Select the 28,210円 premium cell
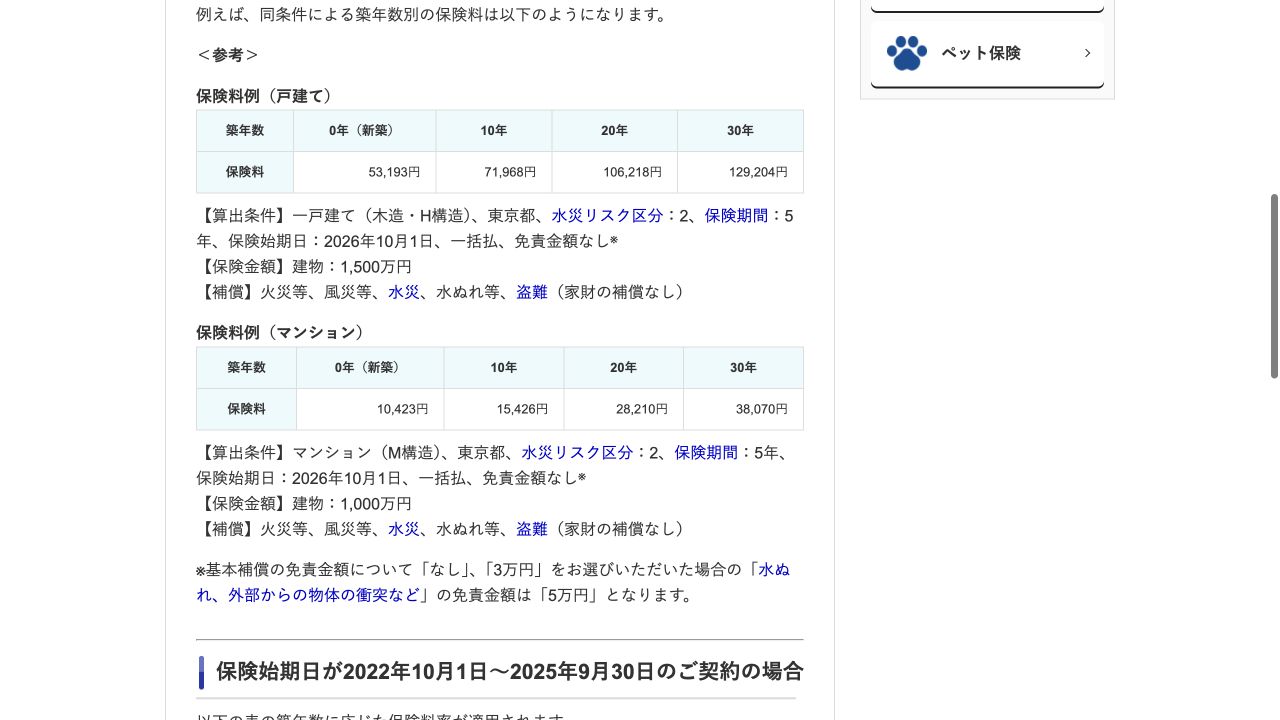Viewport: 1280px width, 720px height. (x=624, y=409)
